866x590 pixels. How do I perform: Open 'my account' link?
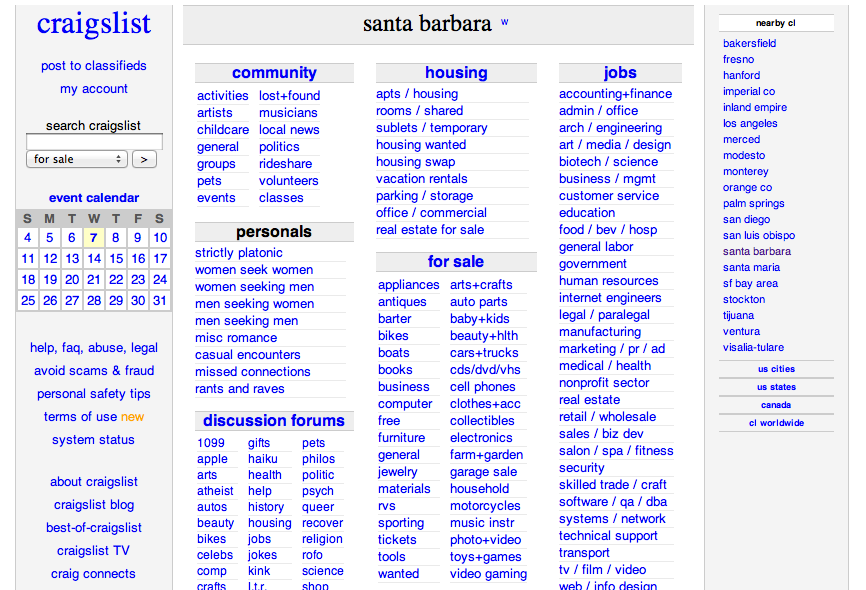pyautogui.click(x=94, y=89)
